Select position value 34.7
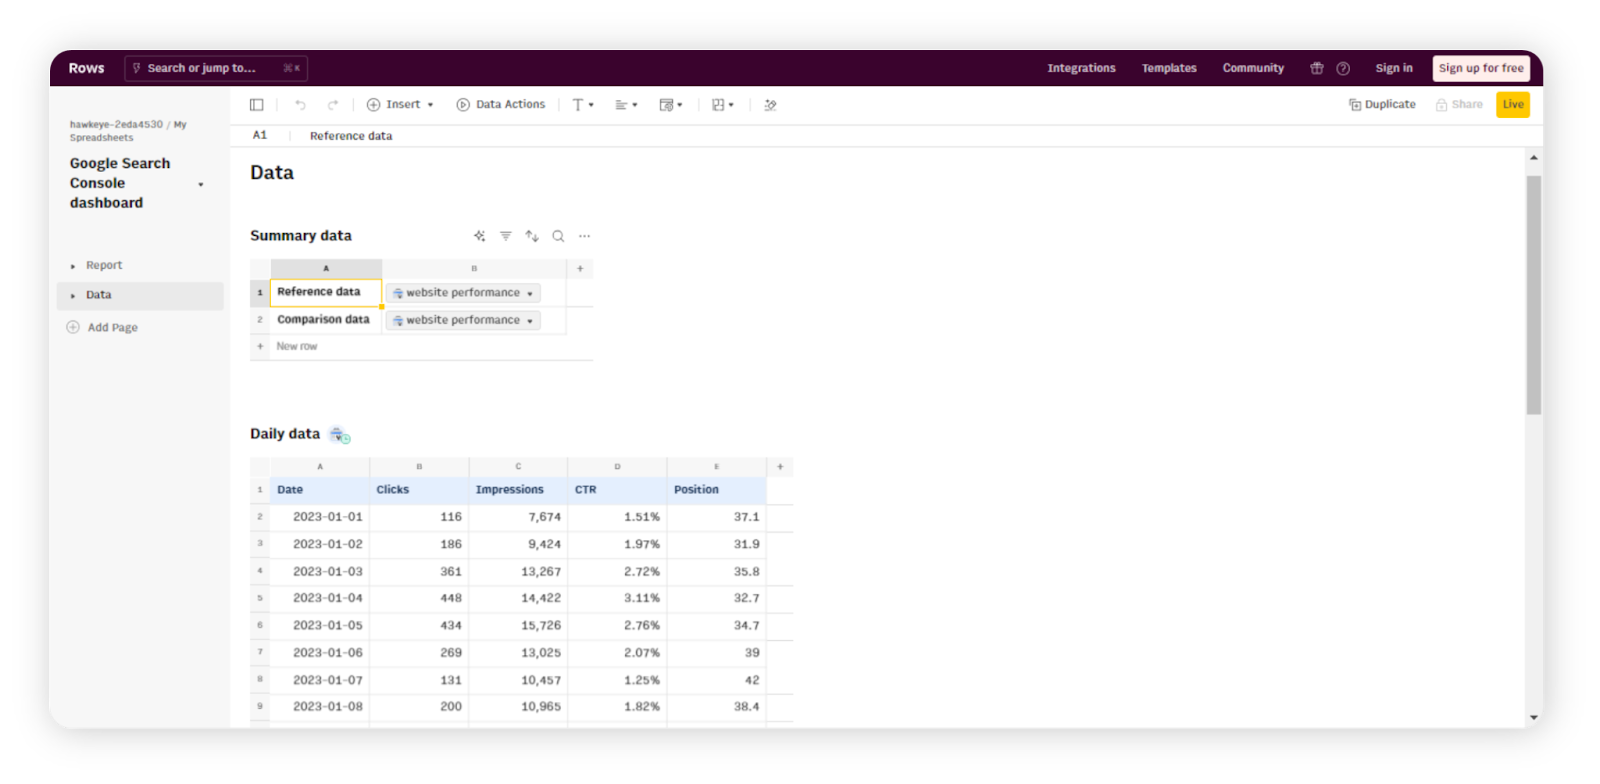The width and height of the screenshot is (1600, 784). (716, 626)
